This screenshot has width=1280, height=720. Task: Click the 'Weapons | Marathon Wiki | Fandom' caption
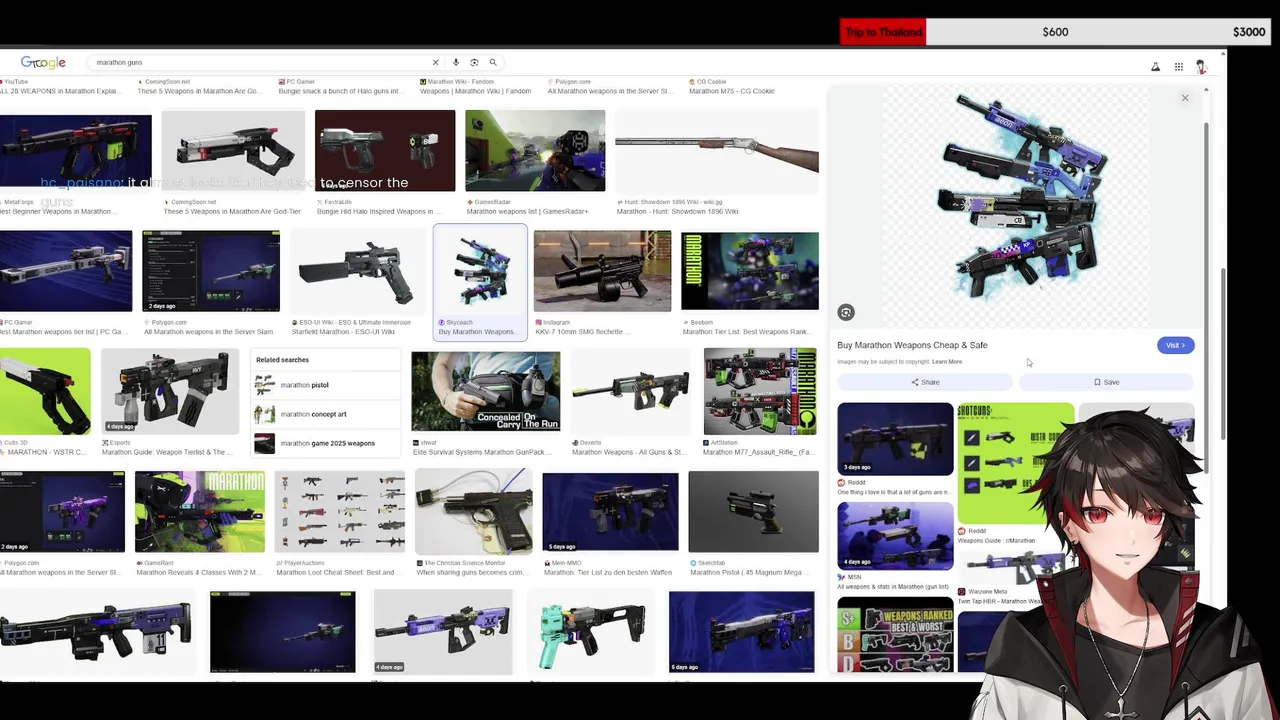pos(475,91)
